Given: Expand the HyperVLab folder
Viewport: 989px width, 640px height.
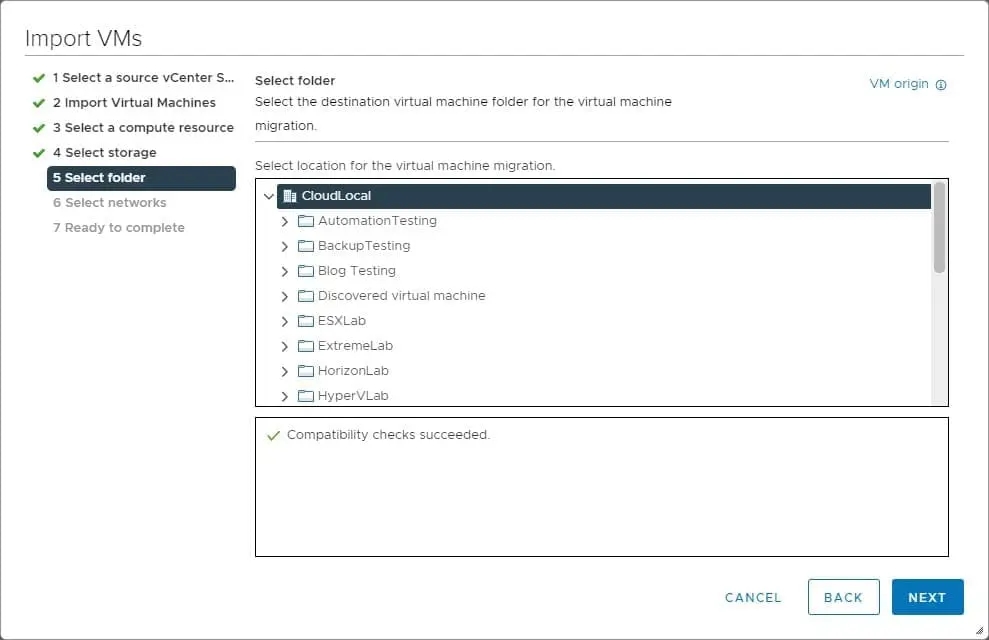Looking at the screenshot, I should pyautogui.click(x=285, y=396).
